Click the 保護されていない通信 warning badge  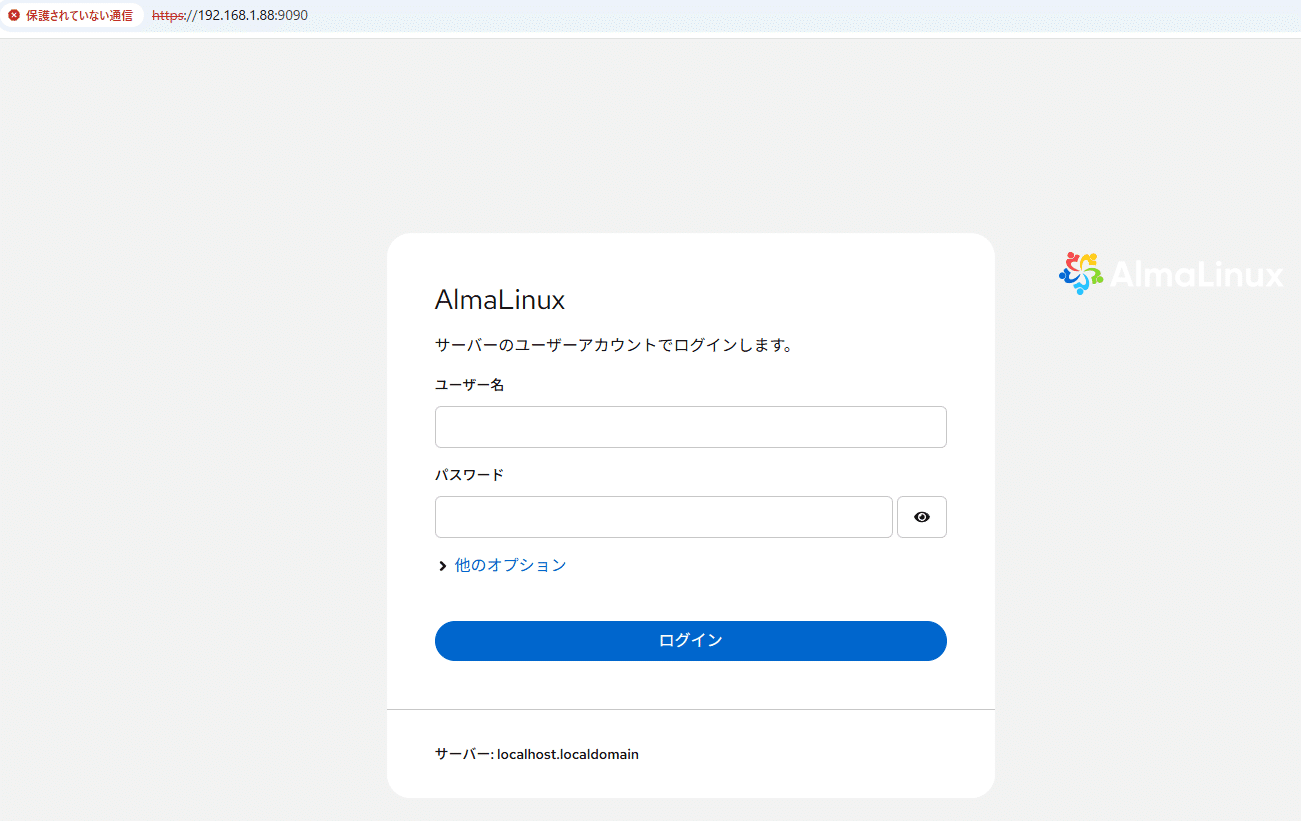(x=70, y=15)
